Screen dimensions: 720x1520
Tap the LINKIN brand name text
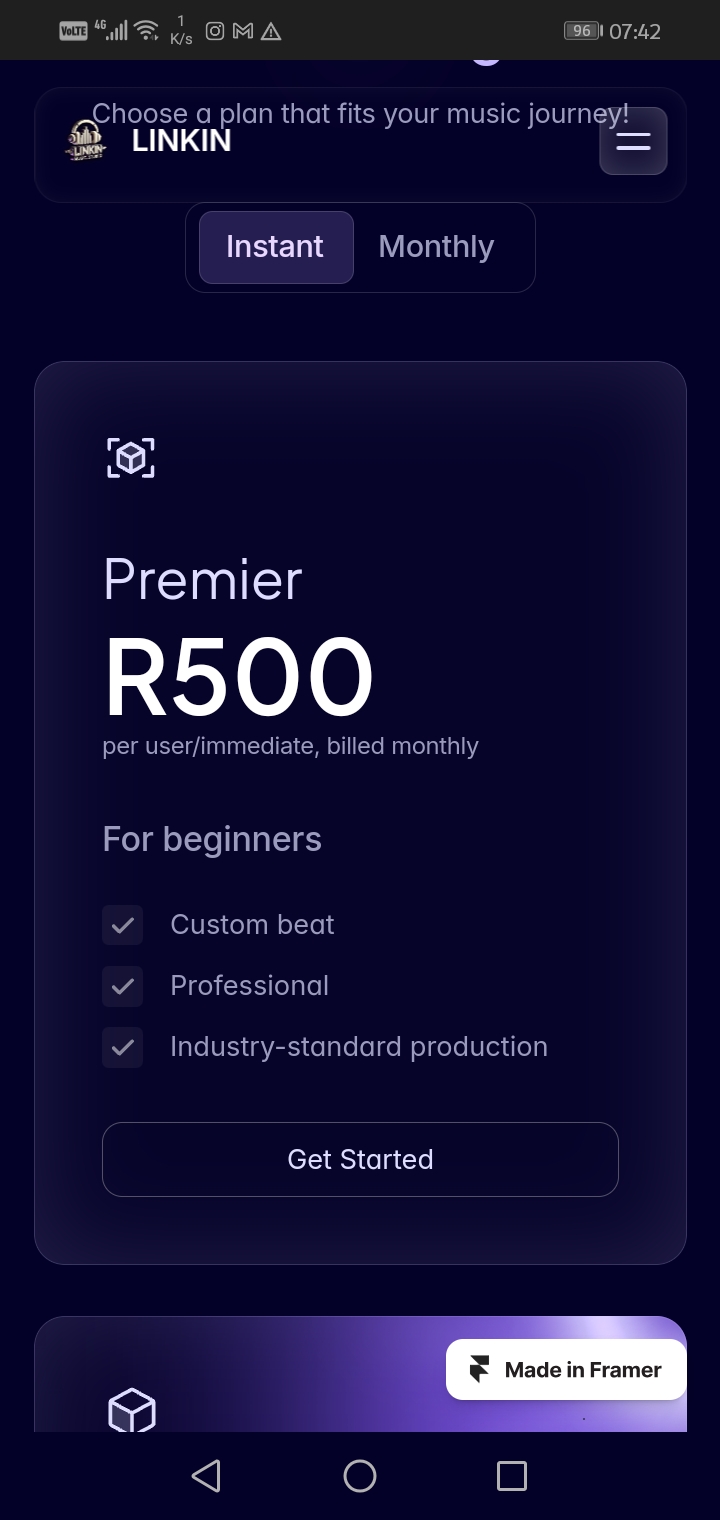click(x=181, y=141)
